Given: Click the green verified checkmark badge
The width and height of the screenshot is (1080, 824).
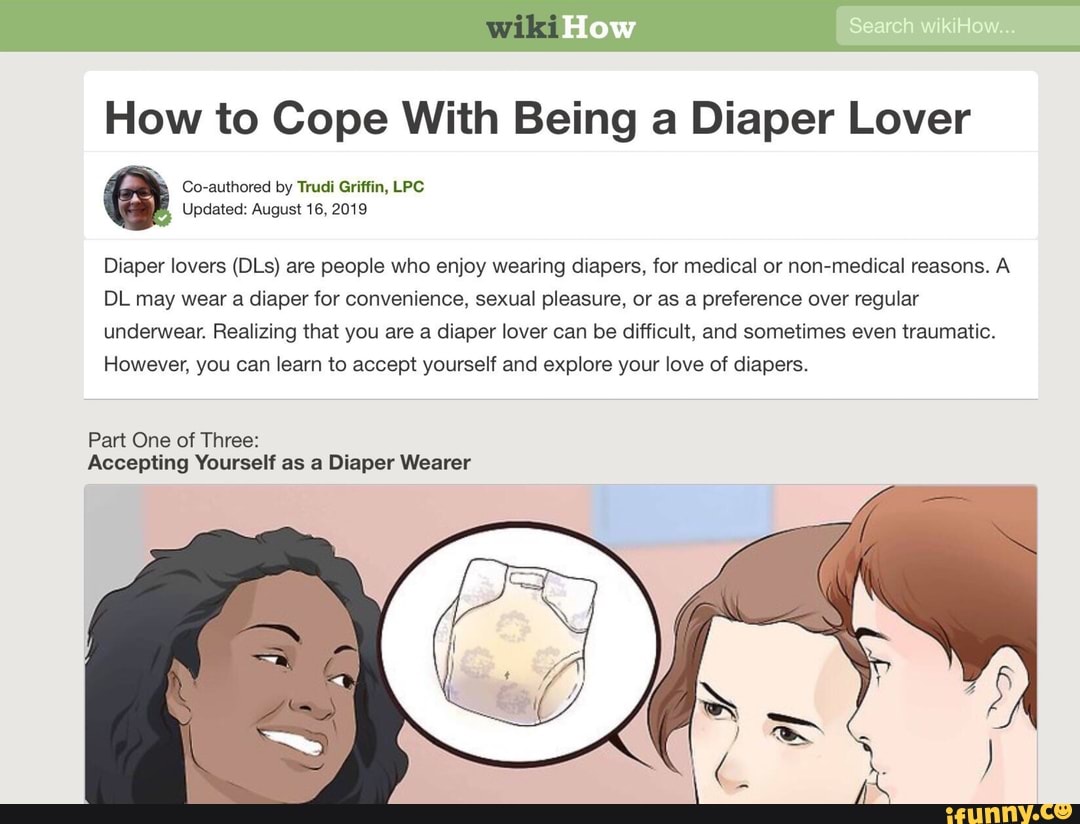Looking at the screenshot, I should tap(163, 218).
